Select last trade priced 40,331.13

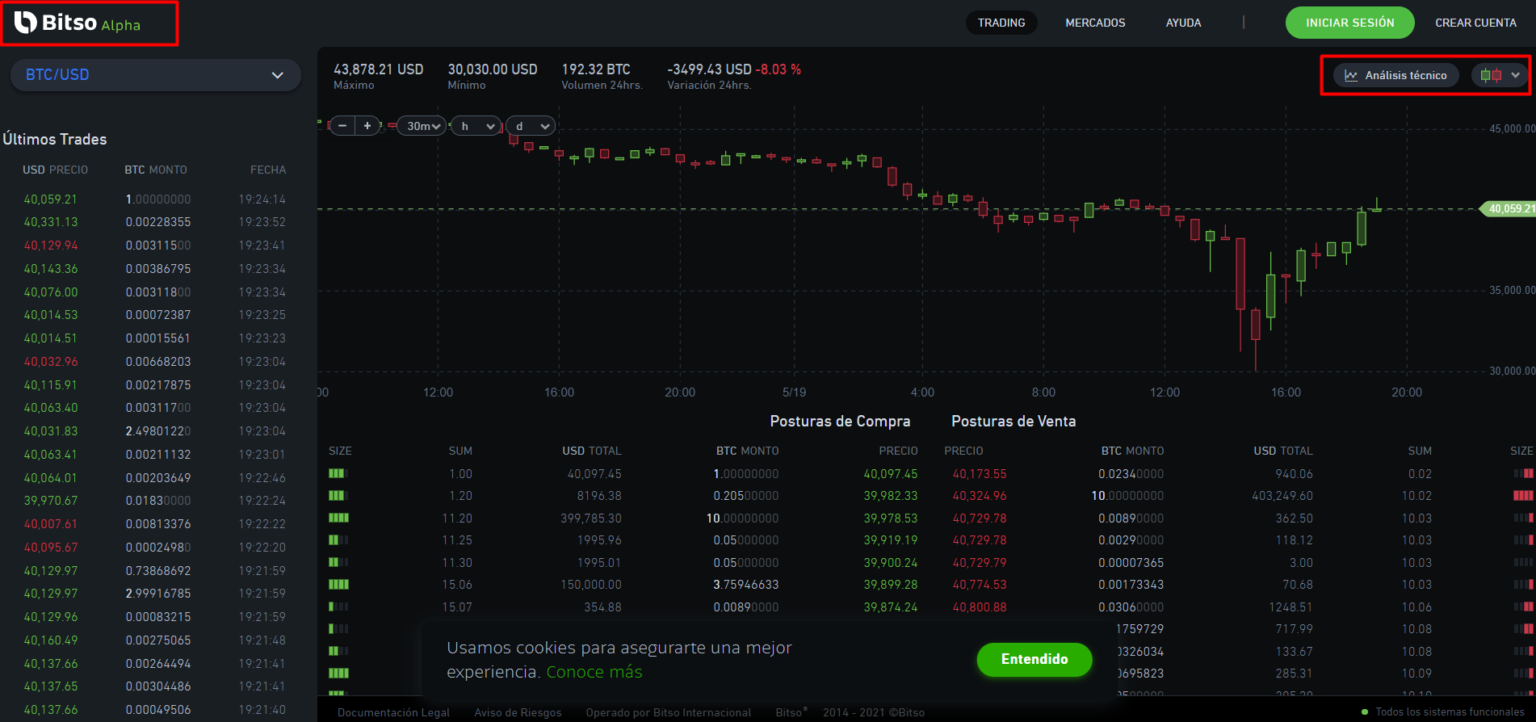coord(51,222)
